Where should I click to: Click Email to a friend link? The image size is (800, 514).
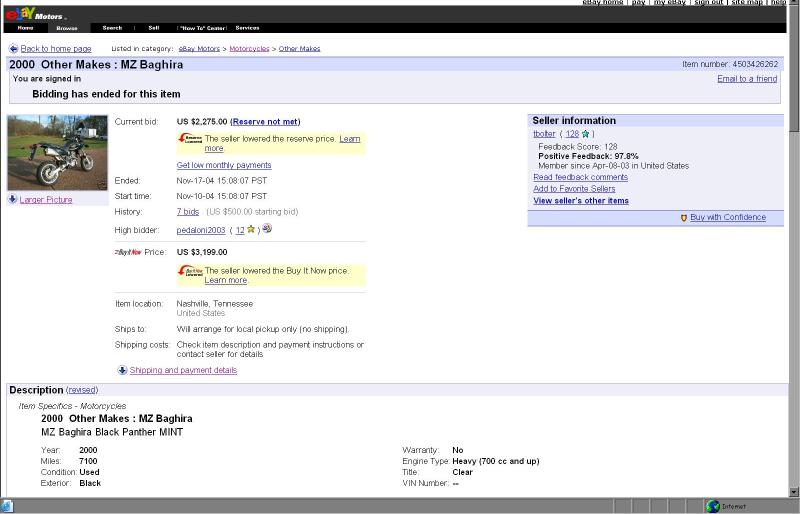[x=747, y=79]
